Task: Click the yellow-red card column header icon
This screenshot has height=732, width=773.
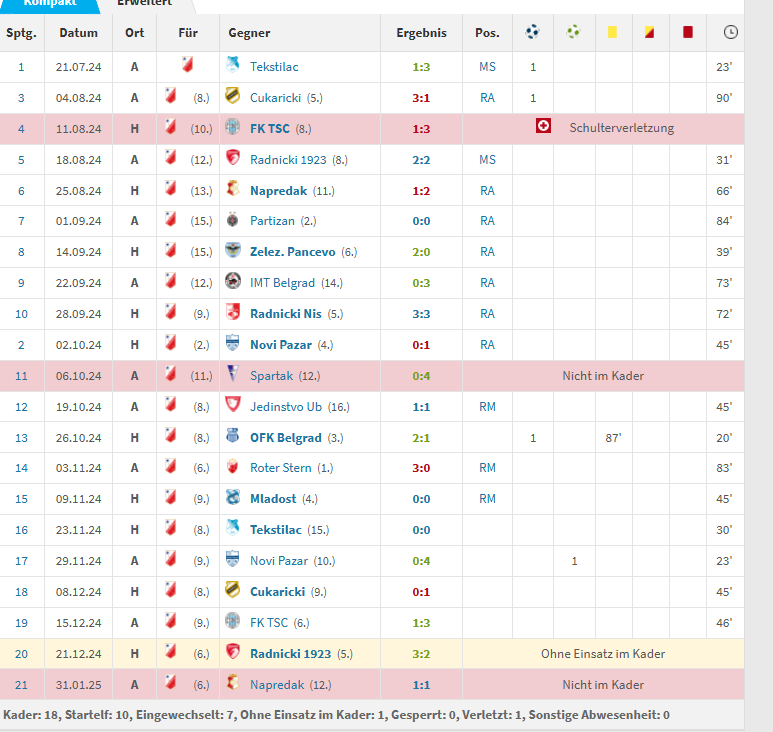Action: click(649, 32)
